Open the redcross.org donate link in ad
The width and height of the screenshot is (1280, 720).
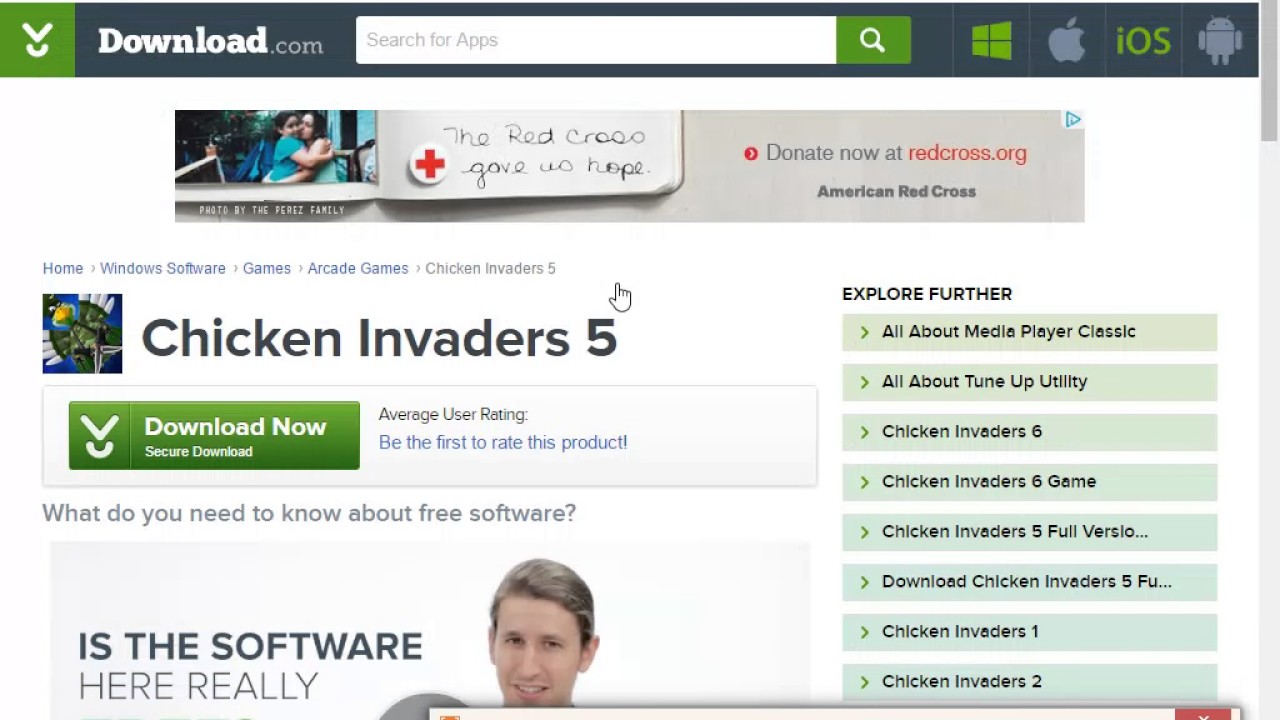click(x=967, y=153)
